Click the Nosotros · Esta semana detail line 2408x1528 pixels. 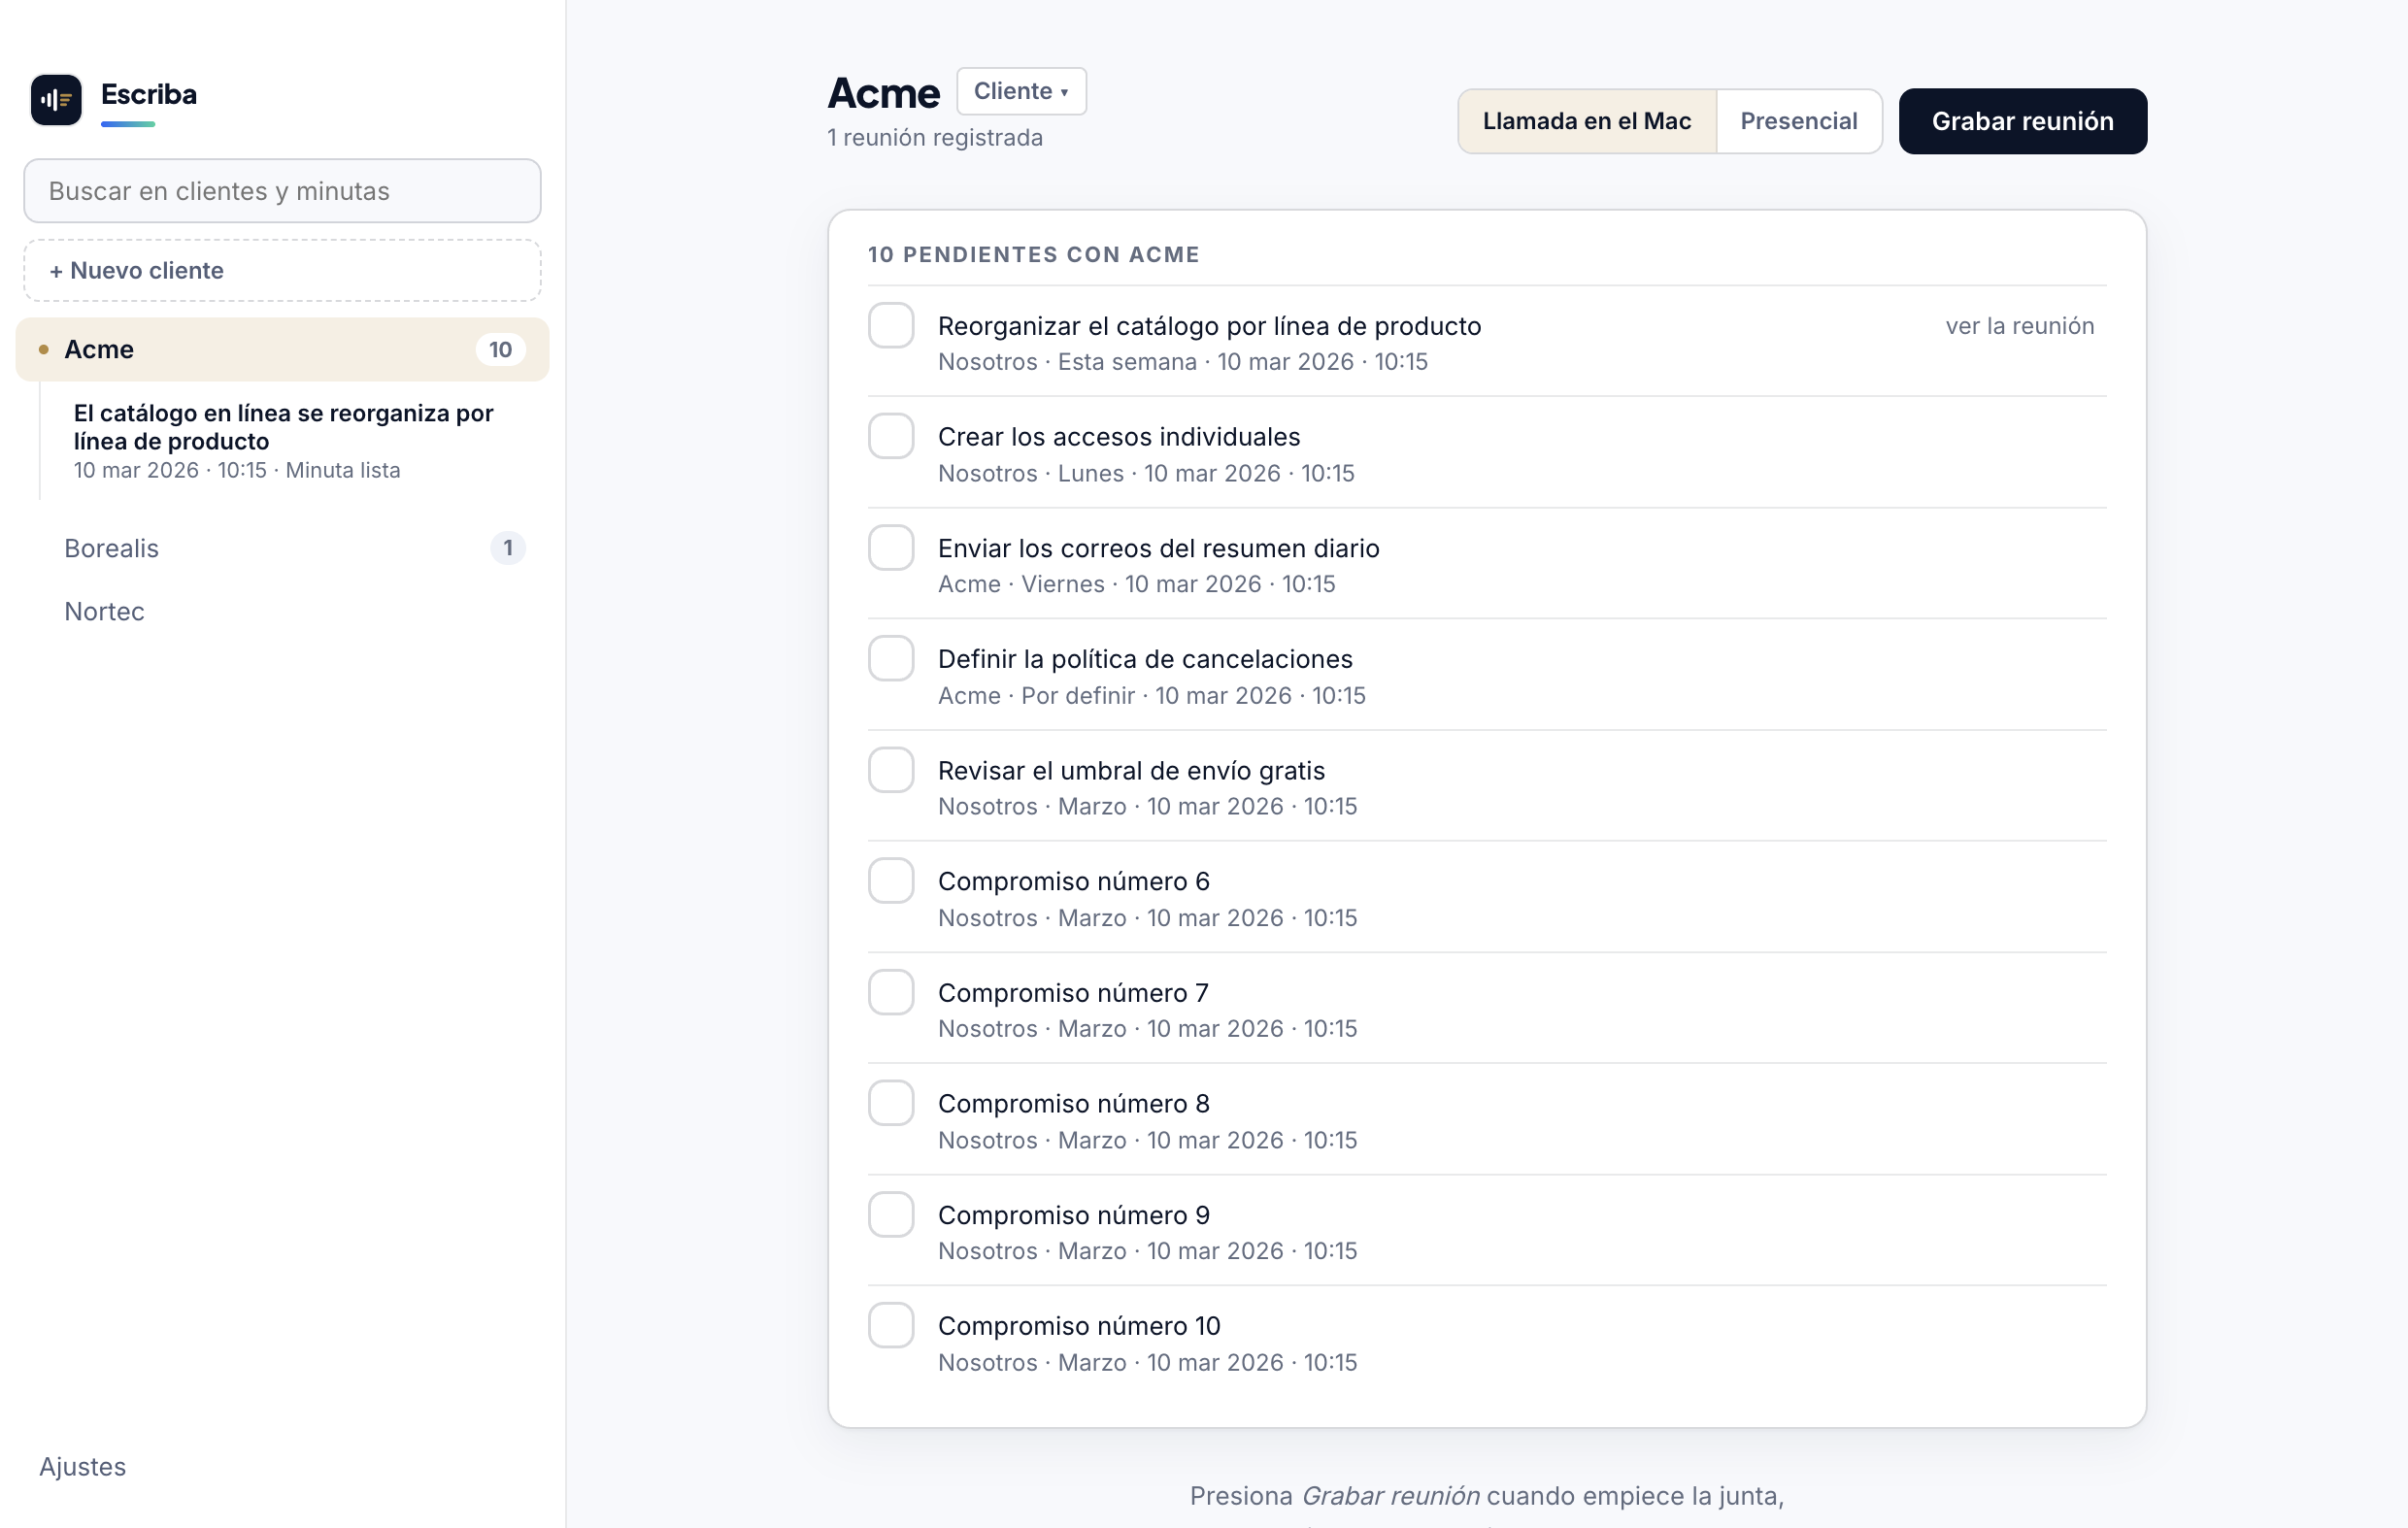[1183, 362]
